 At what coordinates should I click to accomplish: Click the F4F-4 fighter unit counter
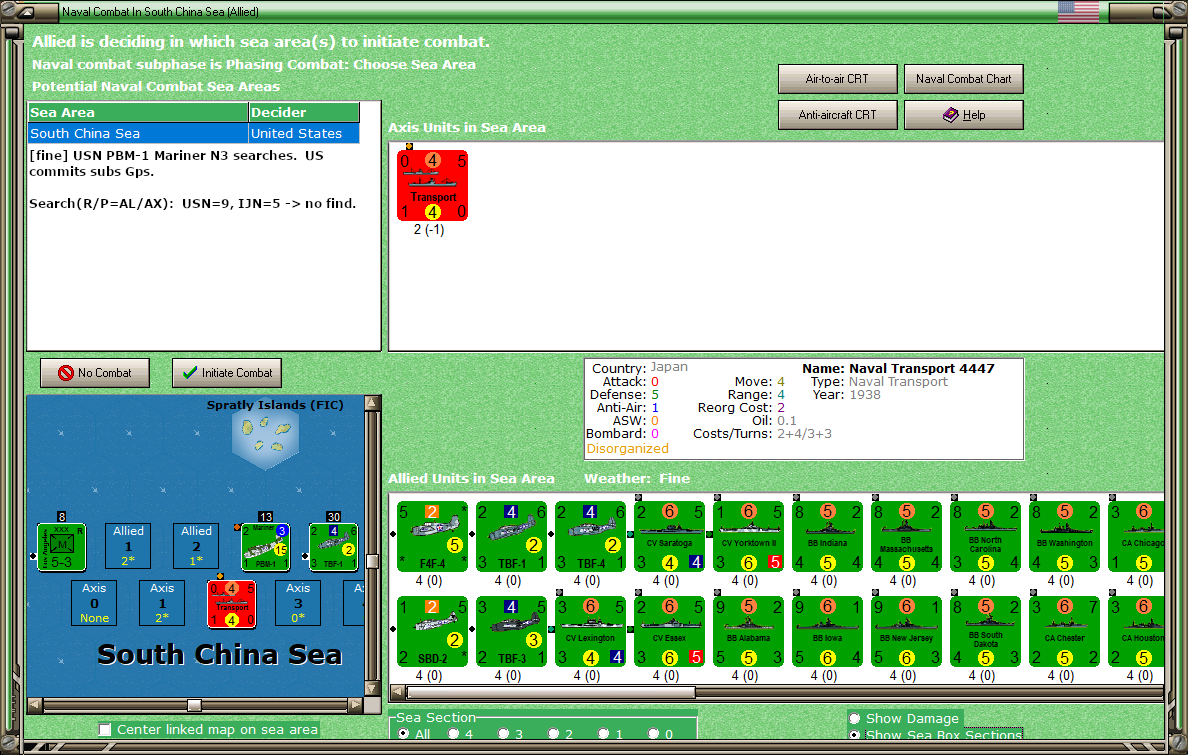click(x=433, y=537)
